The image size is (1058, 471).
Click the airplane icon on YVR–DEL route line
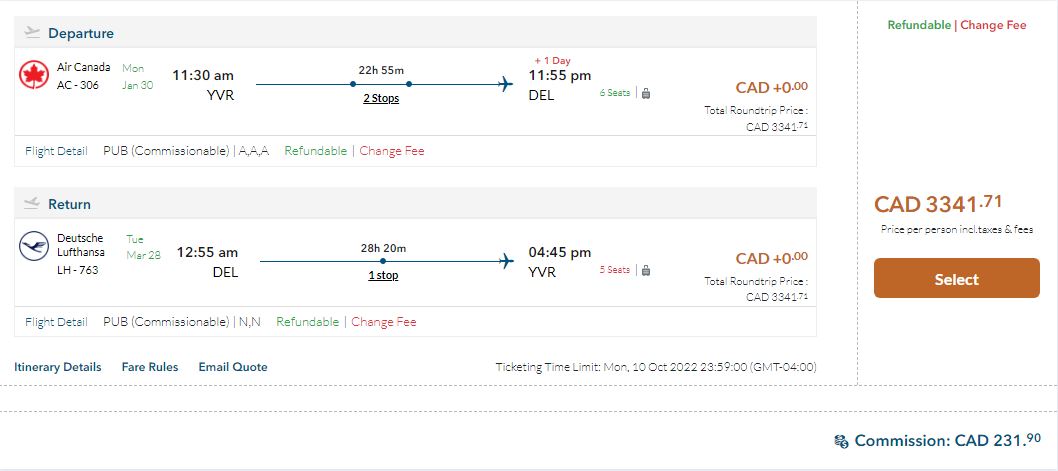tap(506, 84)
